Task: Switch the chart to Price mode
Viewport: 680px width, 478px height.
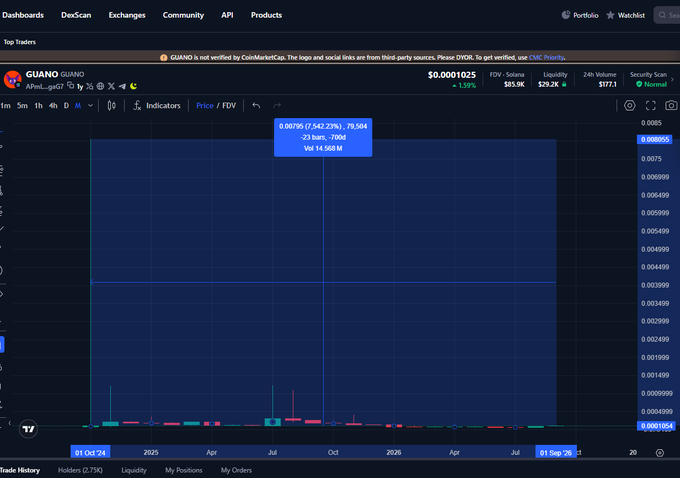Action: pos(205,105)
